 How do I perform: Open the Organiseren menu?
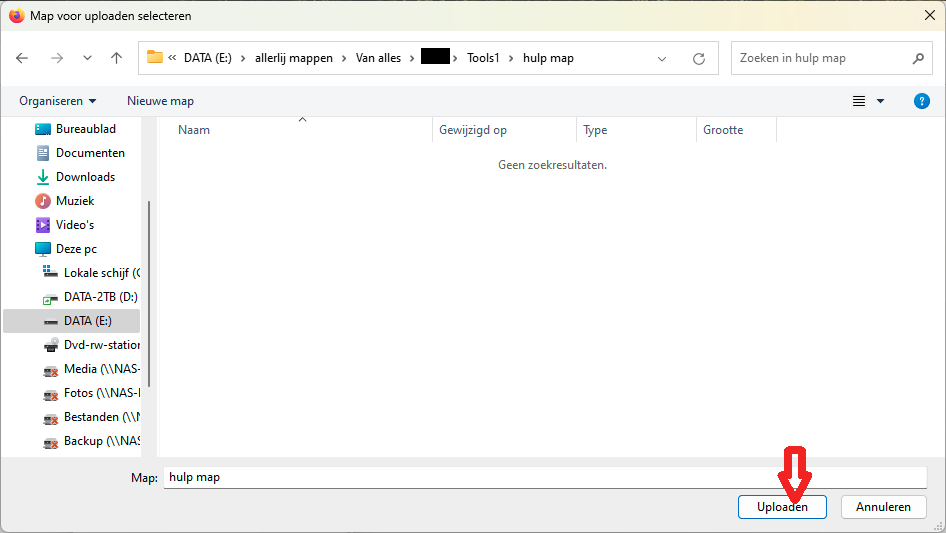click(58, 101)
